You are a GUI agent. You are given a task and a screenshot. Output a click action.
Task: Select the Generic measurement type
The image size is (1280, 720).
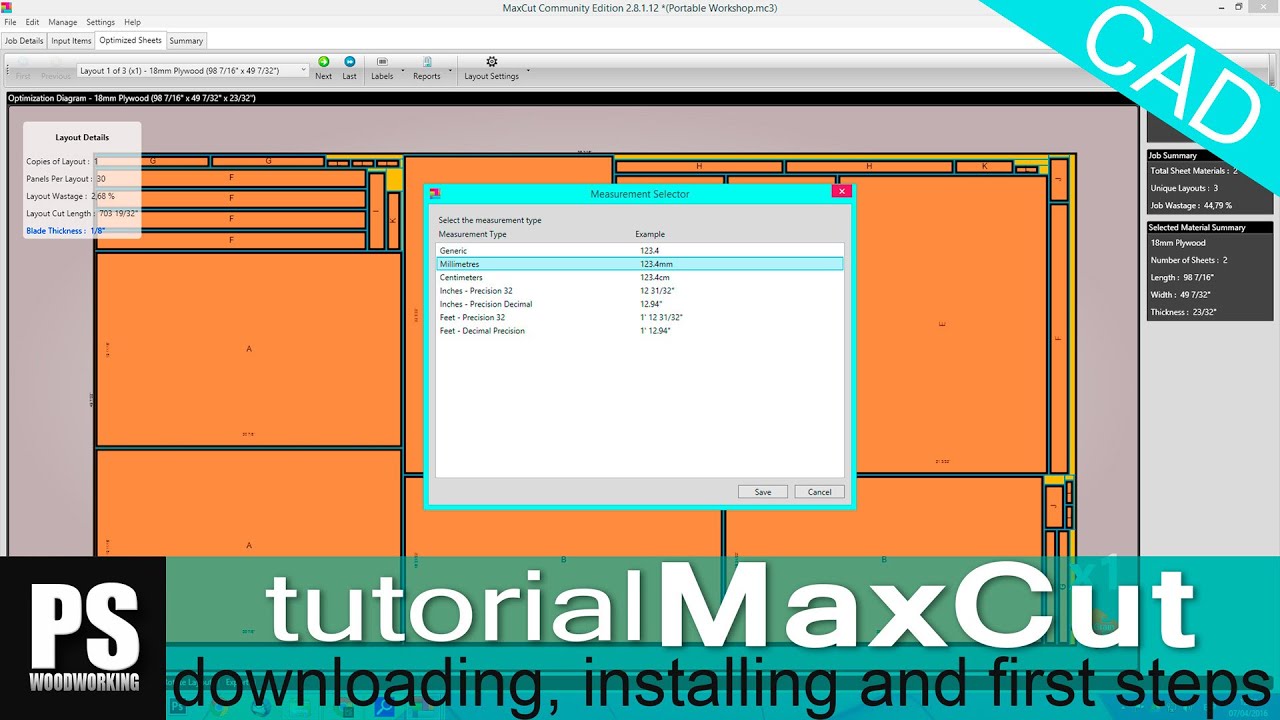point(640,250)
